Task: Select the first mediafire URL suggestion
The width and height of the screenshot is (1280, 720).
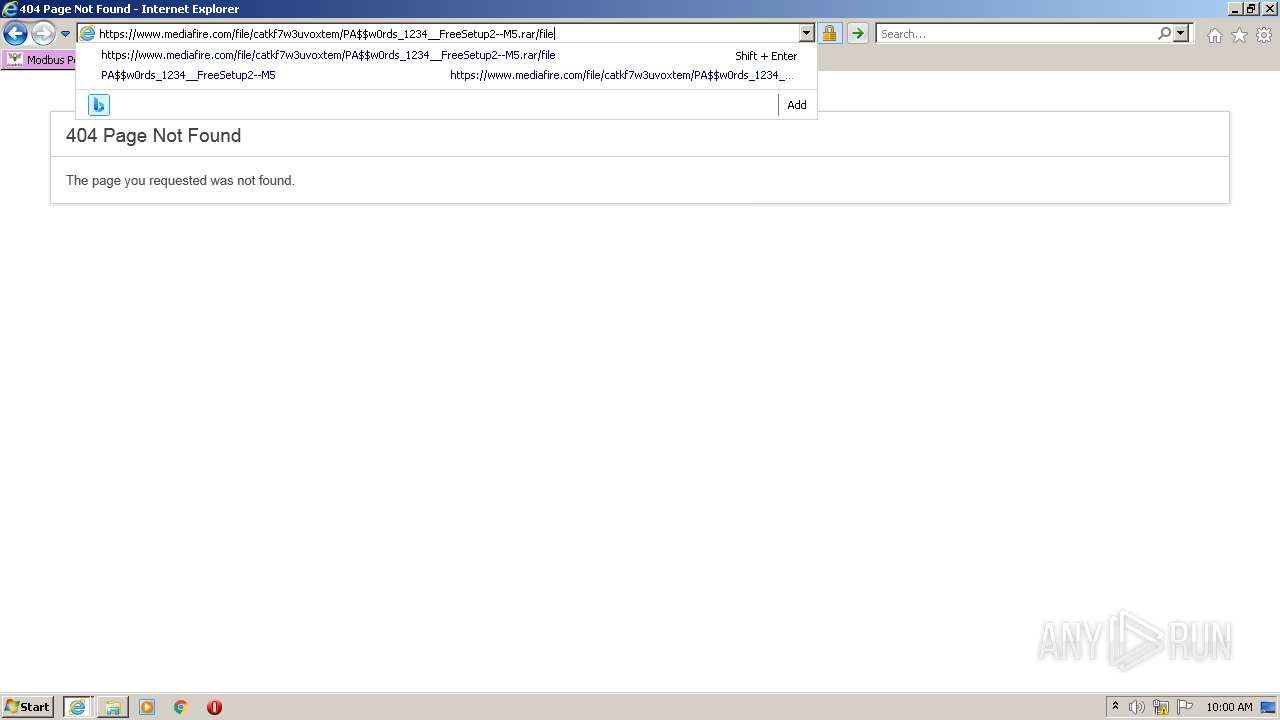Action: click(447, 56)
